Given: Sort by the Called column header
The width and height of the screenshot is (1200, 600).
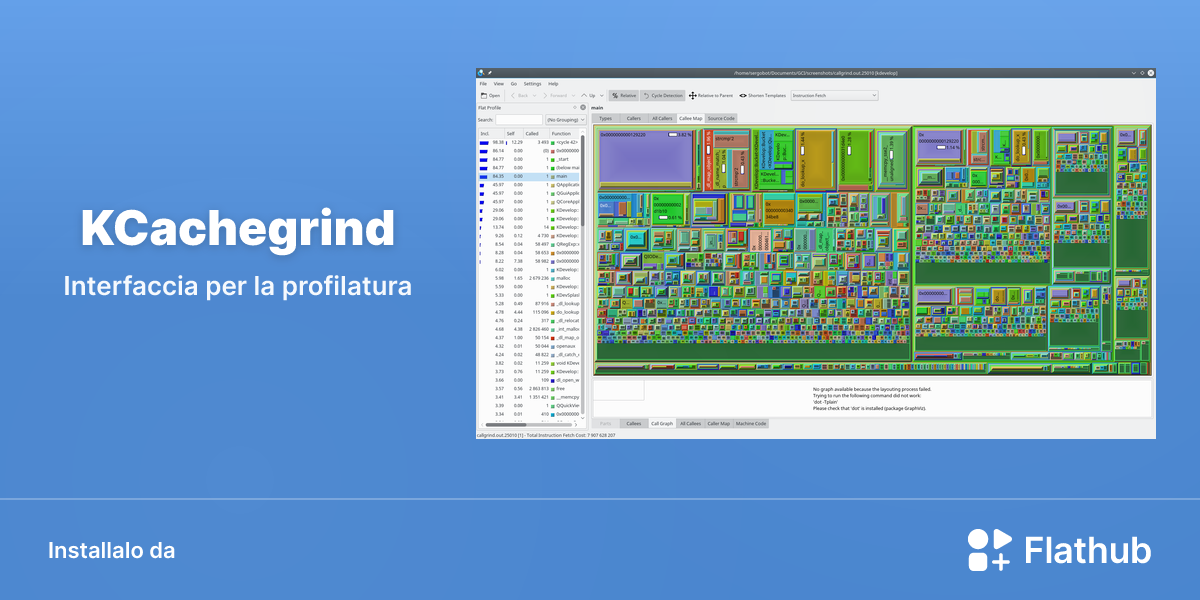Looking at the screenshot, I should coord(536,134).
